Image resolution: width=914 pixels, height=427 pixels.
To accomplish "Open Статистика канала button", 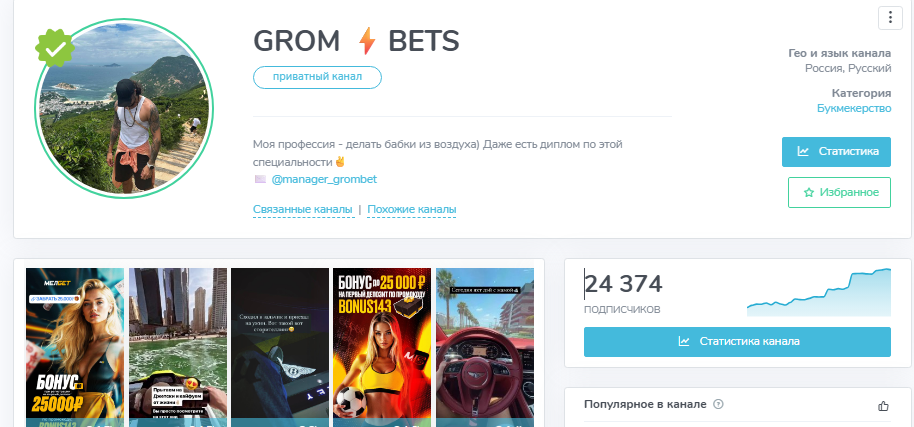I will pyautogui.click(x=737, y=342).
